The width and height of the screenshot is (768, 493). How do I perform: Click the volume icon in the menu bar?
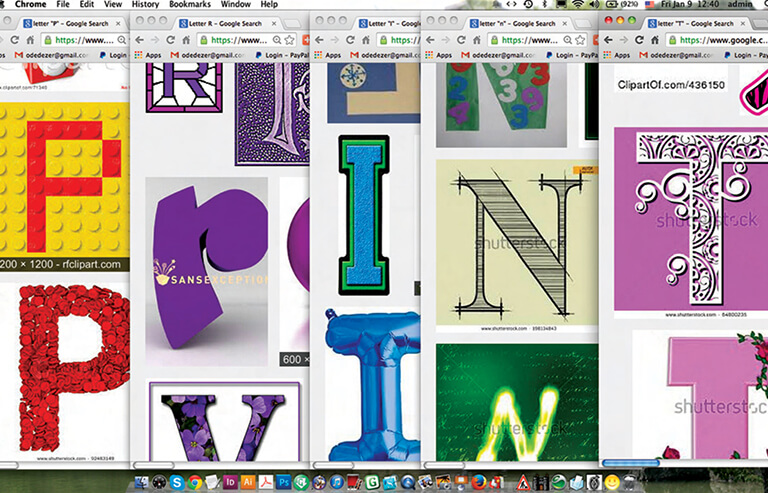pos(595,4)
